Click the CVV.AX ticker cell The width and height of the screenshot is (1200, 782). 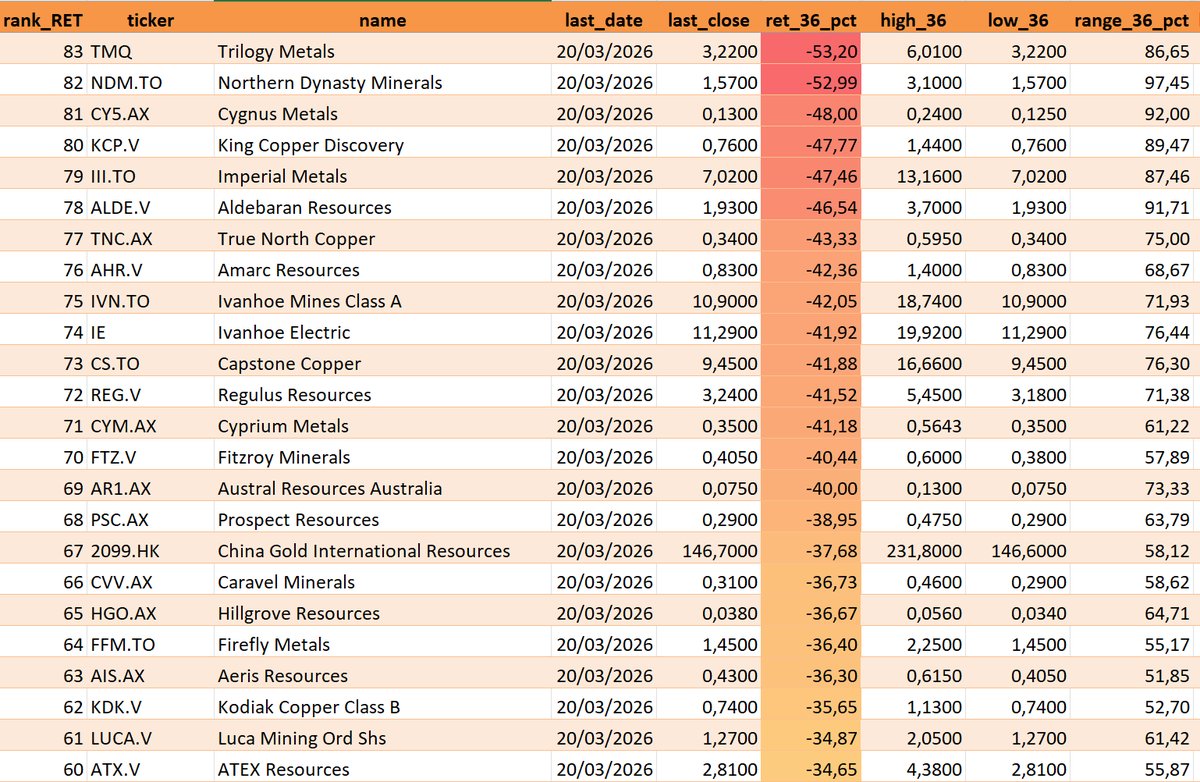coord(149,582)
